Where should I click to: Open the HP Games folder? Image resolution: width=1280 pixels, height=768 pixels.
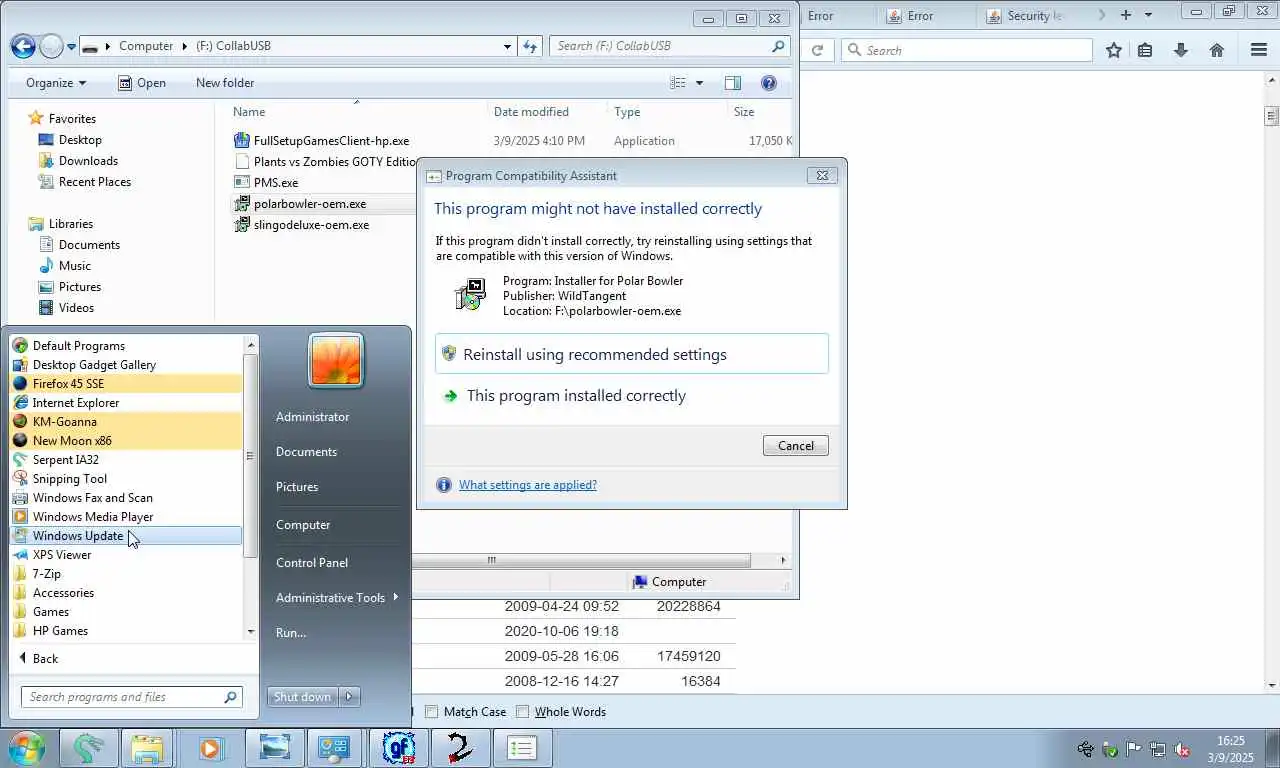(126, 631)
